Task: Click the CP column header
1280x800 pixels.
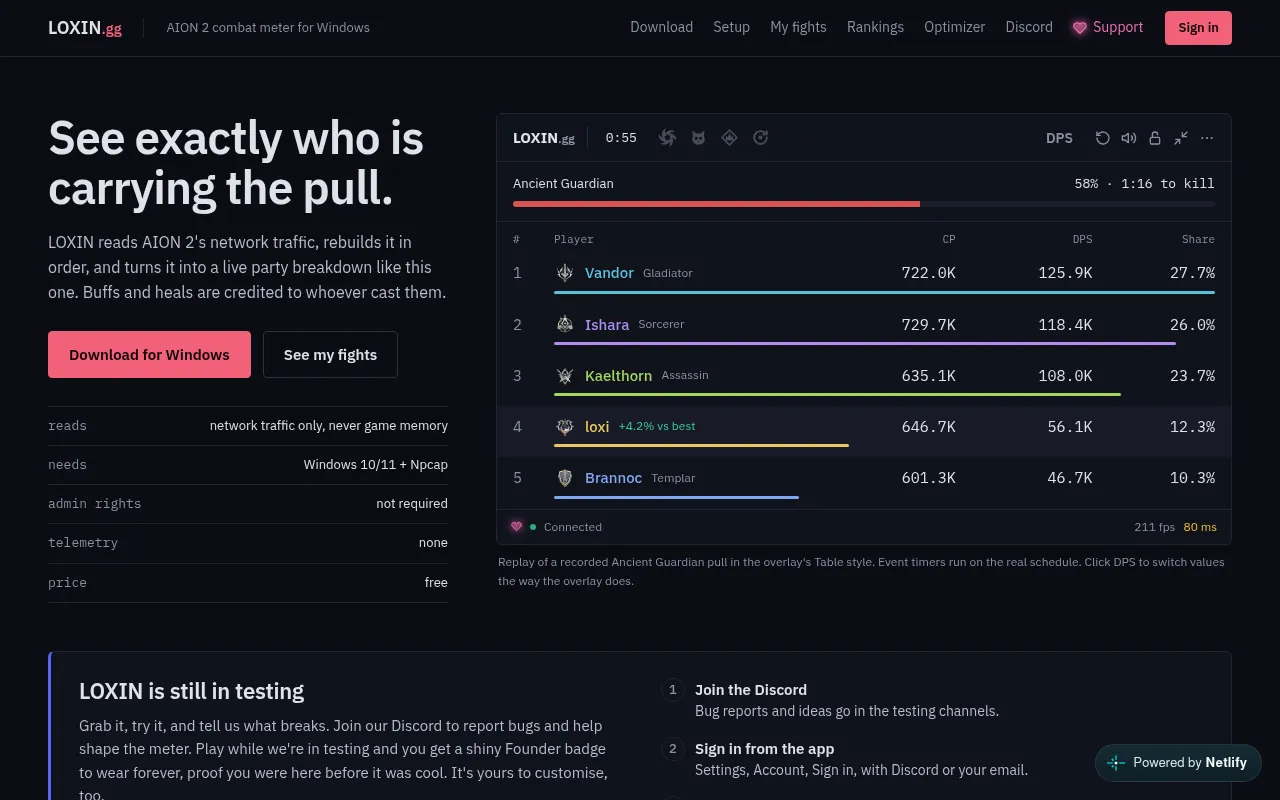Action: click(949, 239)
